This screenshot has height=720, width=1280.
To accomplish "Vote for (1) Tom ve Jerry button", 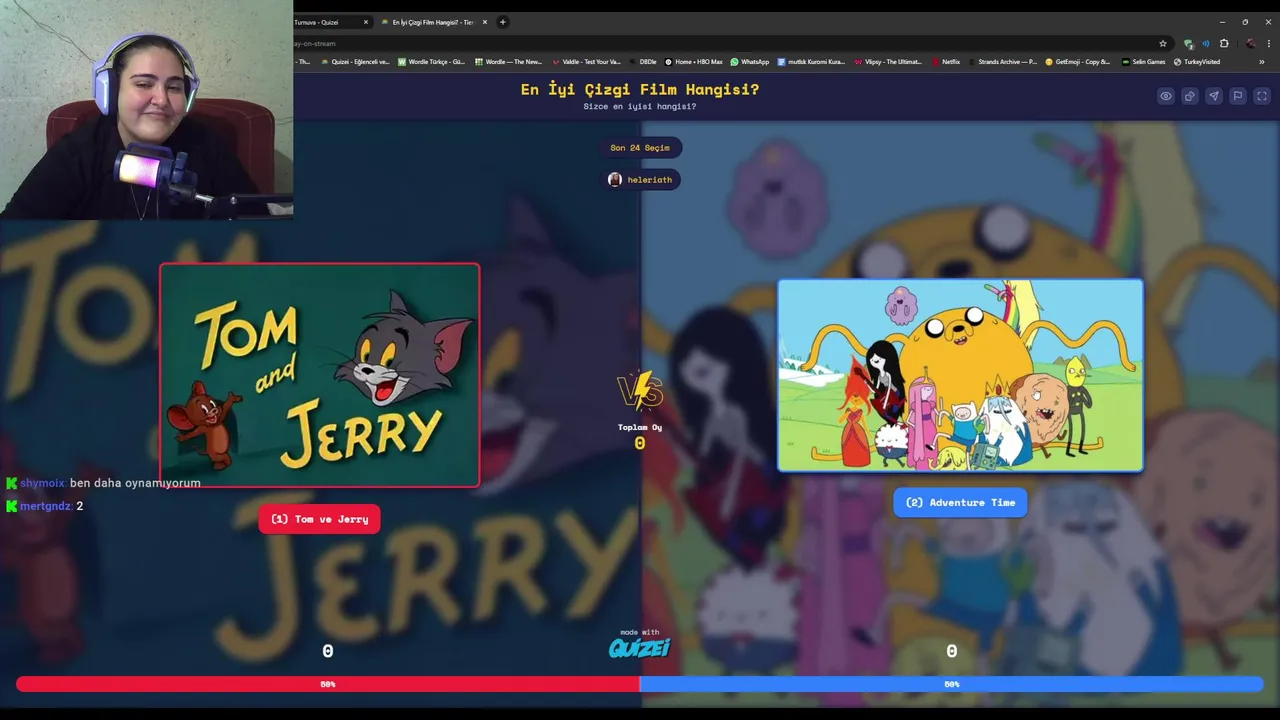I will 319,519.
